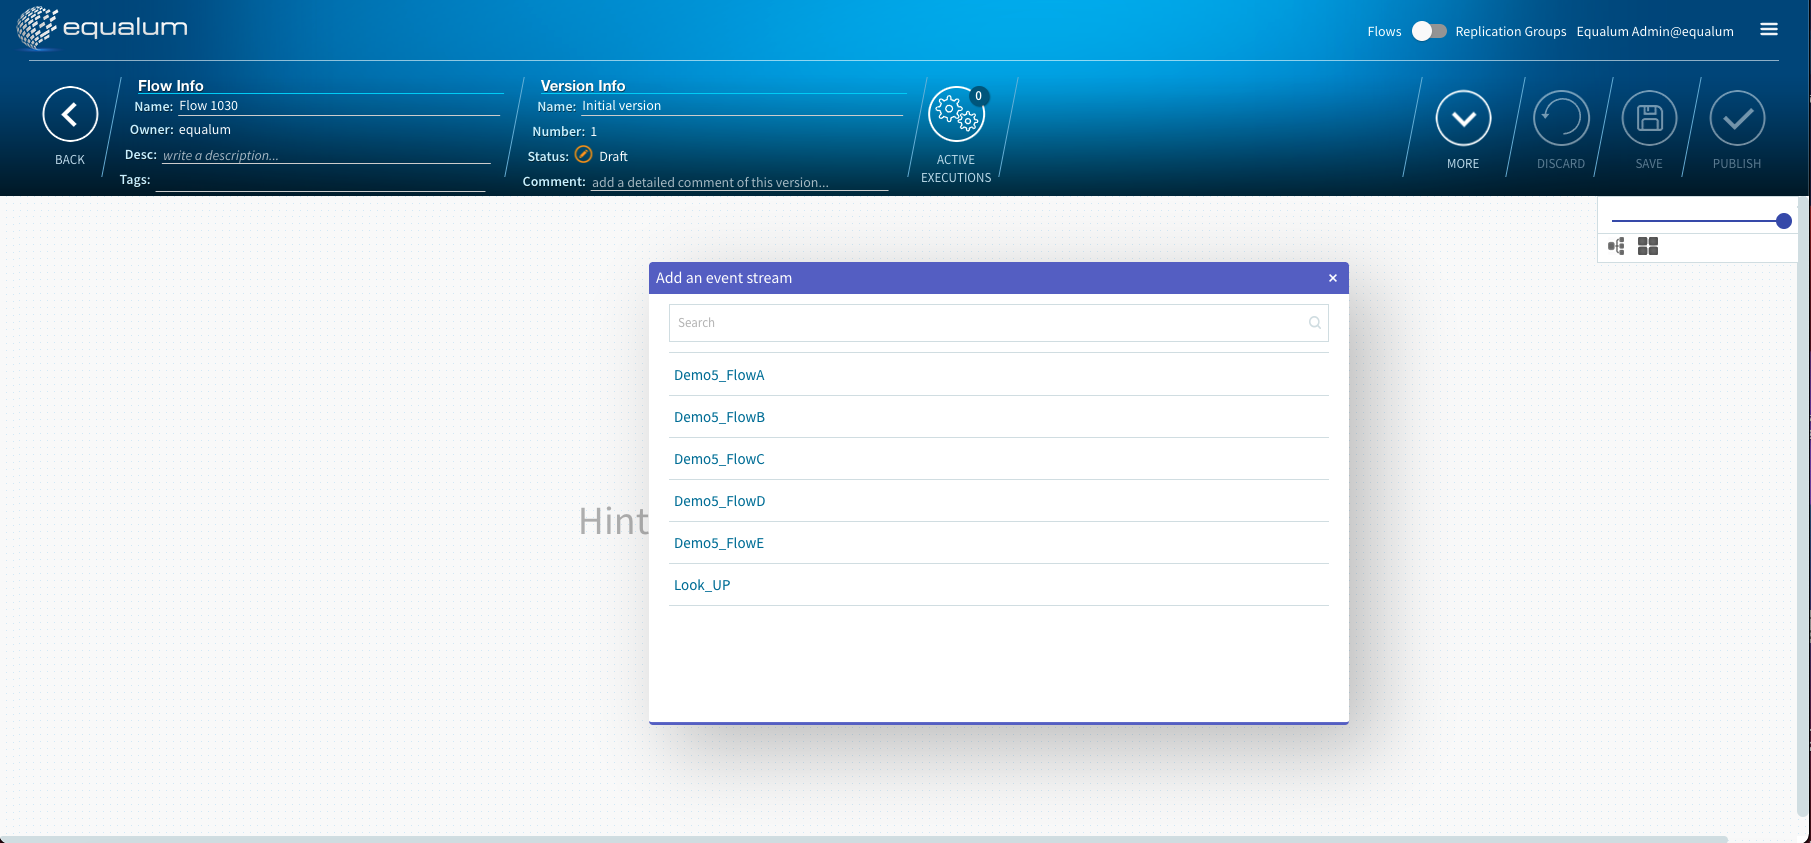Close the Add an event stream dialog
Screen dimensions: 1811x843
tap(1332, 278)
